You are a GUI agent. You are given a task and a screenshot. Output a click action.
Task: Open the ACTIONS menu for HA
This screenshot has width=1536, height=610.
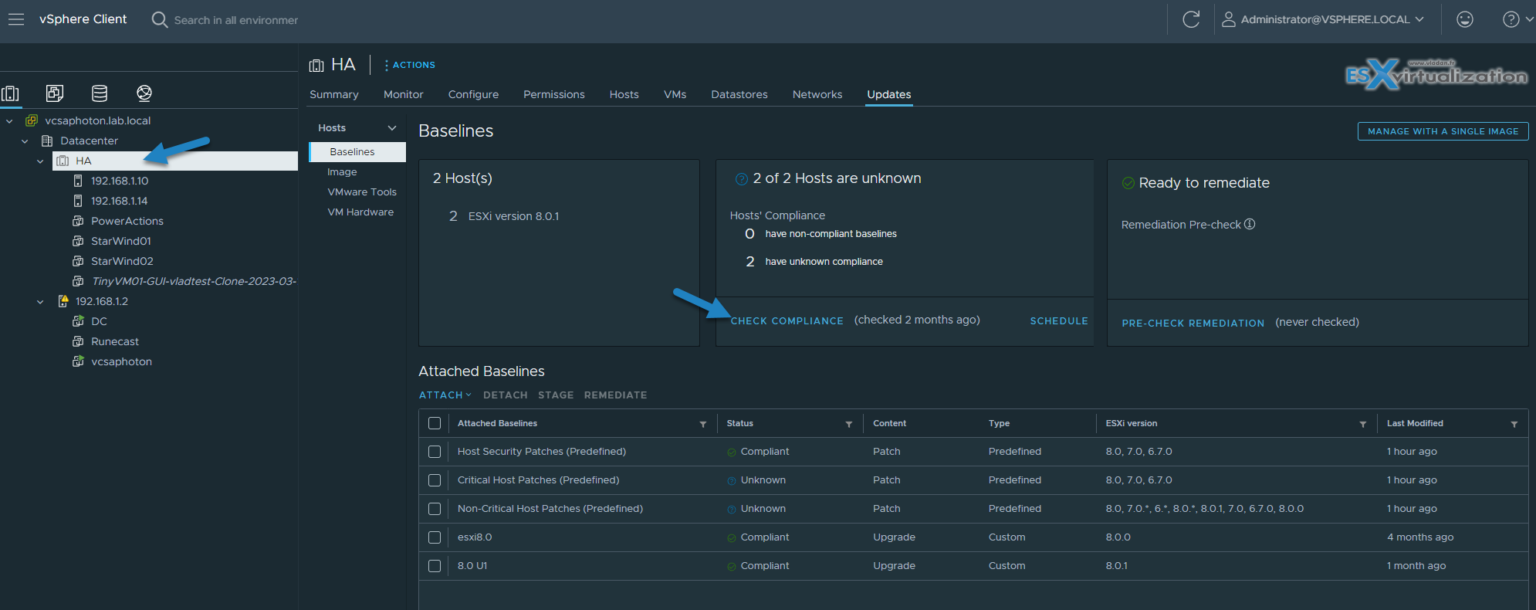pos(408,64)
